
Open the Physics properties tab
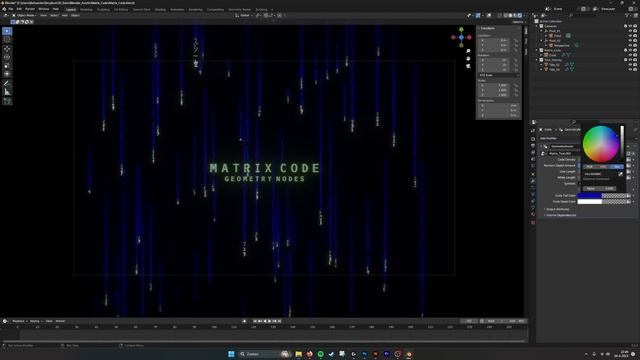coord(533,194)
